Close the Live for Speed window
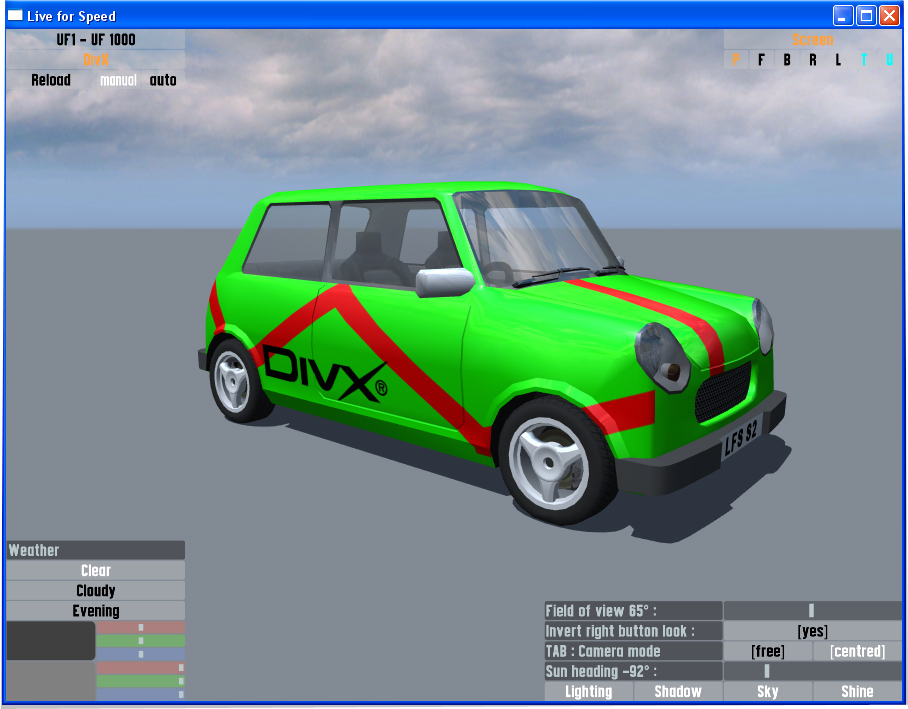Image resolution: width=908 pixels, height=709 pixels. coord(889,16)
